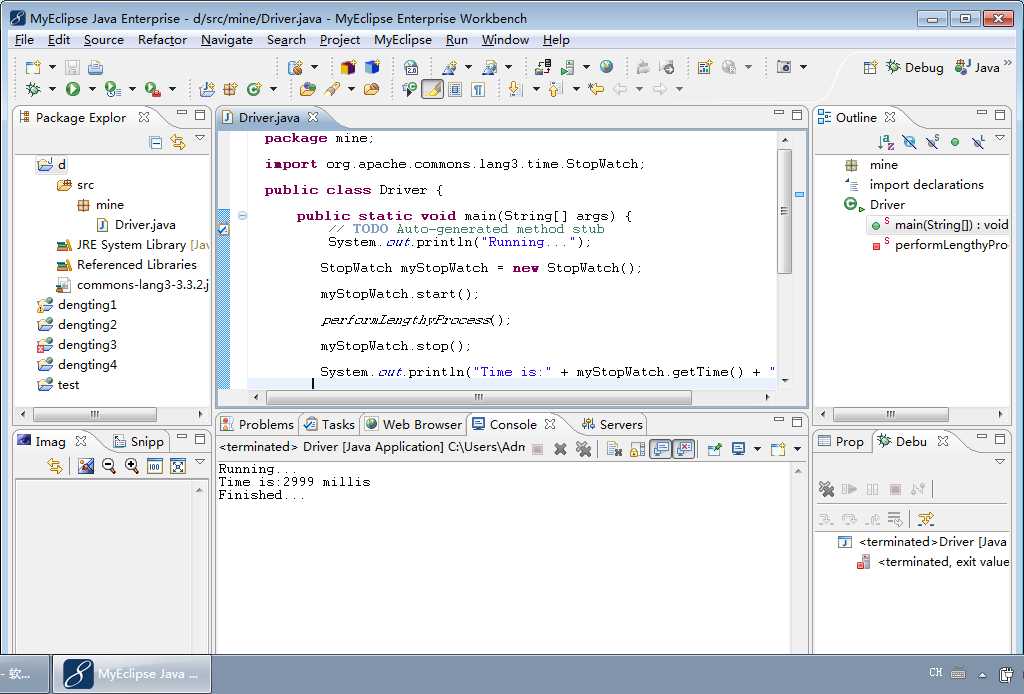Screen dimensions: 1024x694
Task: Sort Outline members alphabetically
Action: (886, 143)
